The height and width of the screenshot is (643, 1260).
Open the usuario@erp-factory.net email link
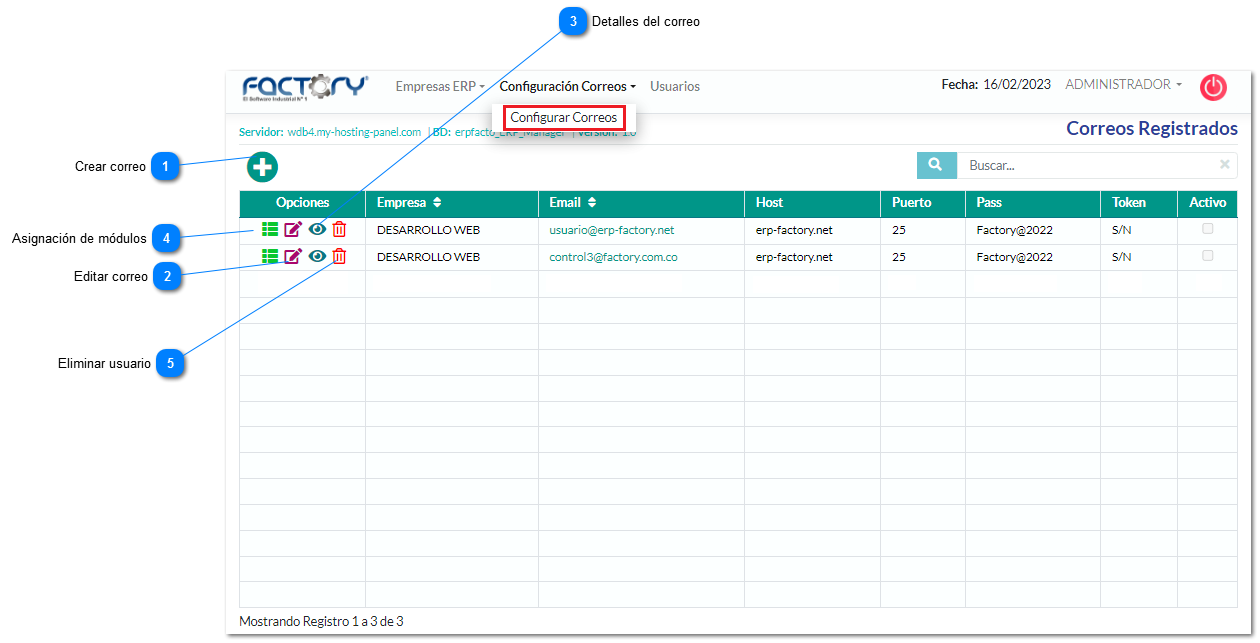(x=612, y=230)
